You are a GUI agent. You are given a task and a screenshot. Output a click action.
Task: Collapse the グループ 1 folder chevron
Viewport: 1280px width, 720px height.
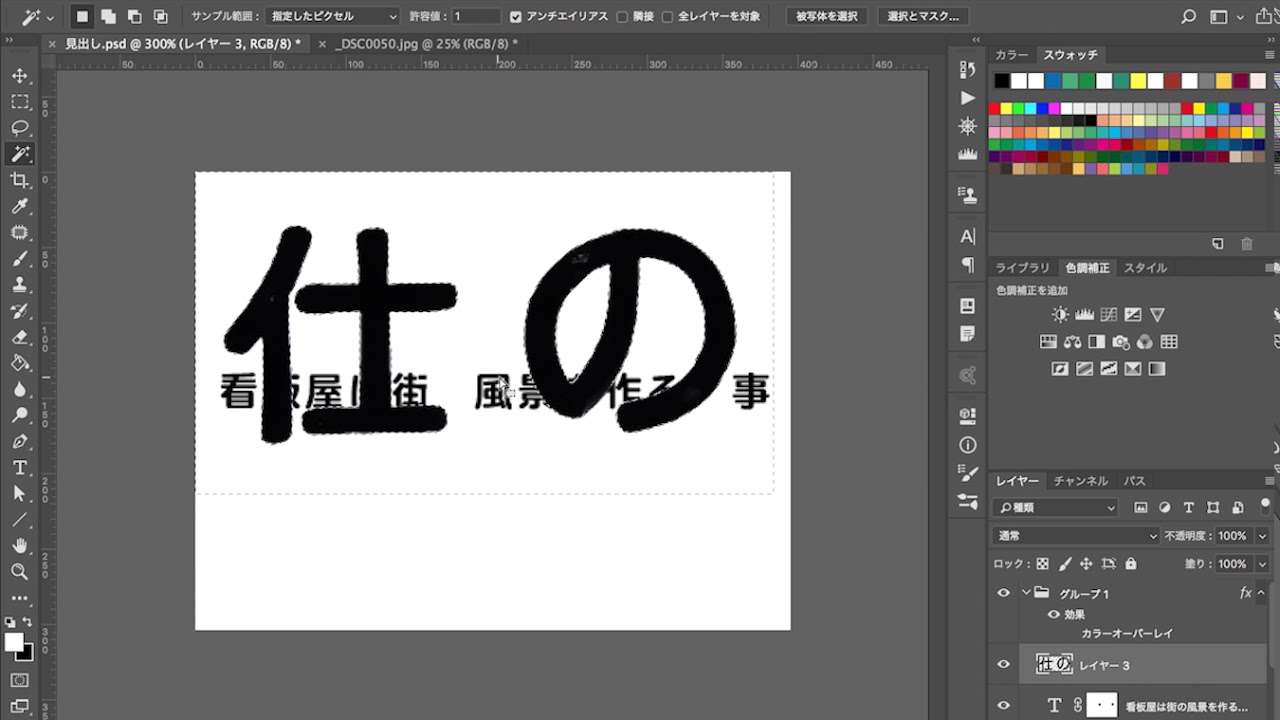(1026, 593)
